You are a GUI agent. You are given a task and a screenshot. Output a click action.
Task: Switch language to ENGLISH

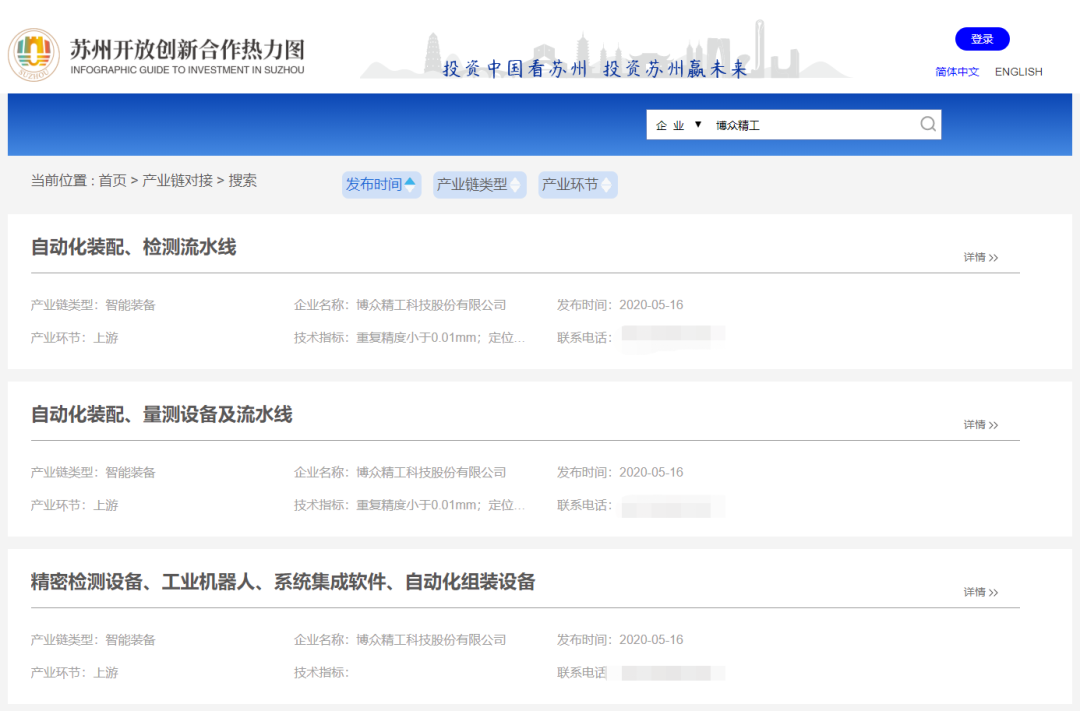pos(1018,71)
